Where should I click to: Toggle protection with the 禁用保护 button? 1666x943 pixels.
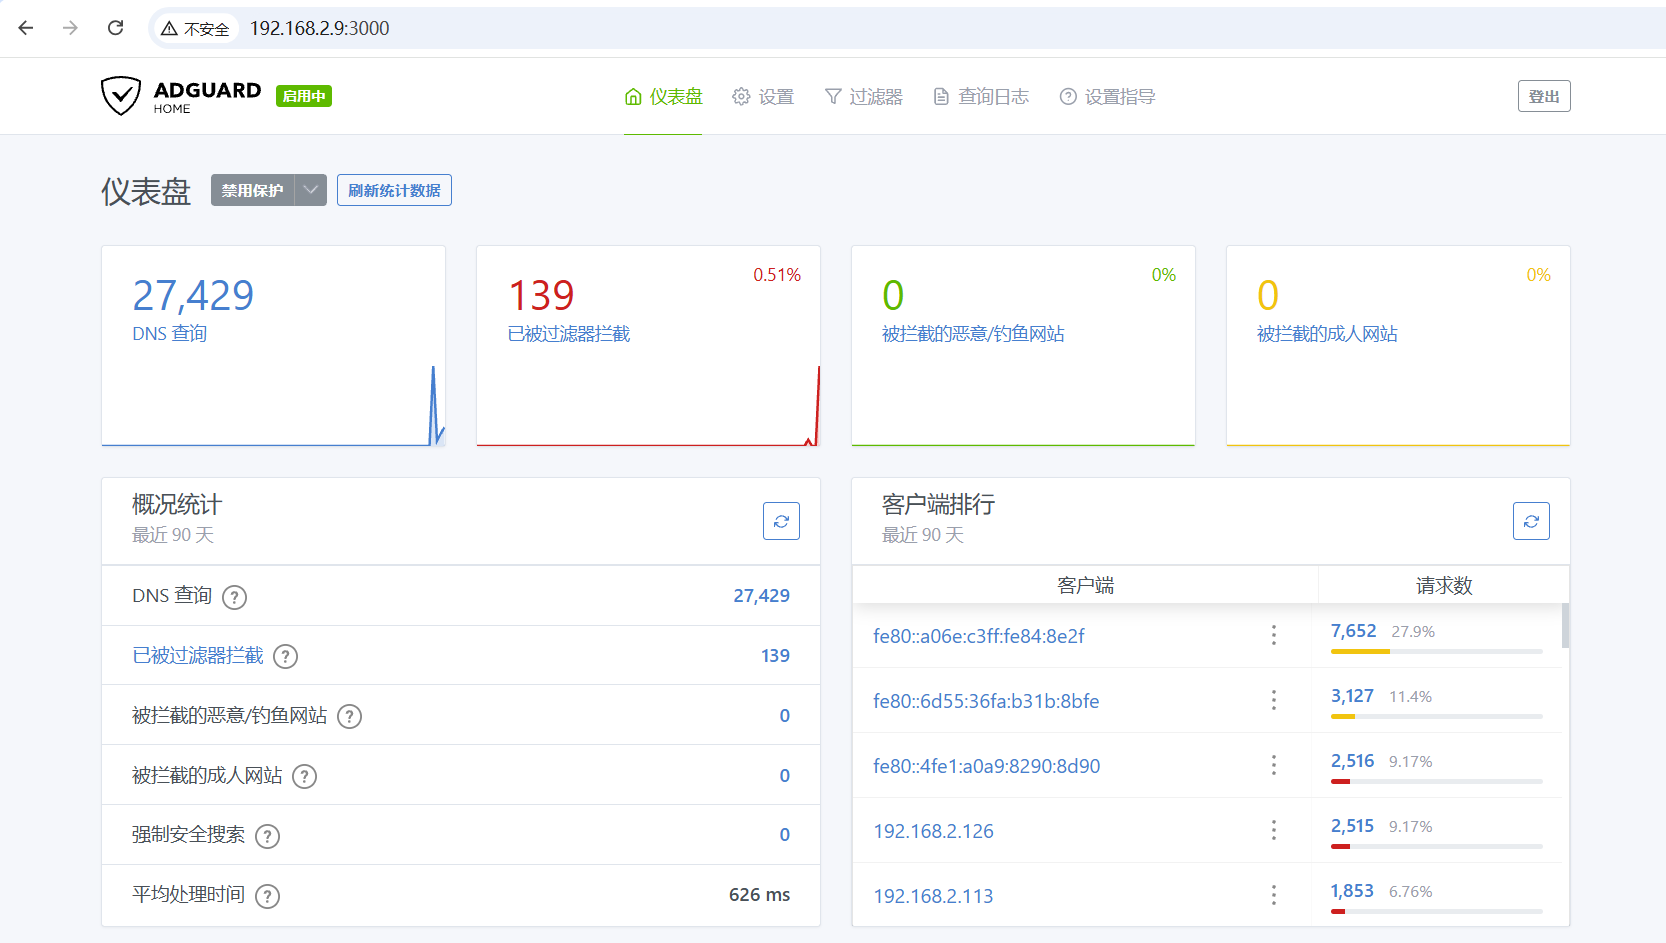coord(252,190)
